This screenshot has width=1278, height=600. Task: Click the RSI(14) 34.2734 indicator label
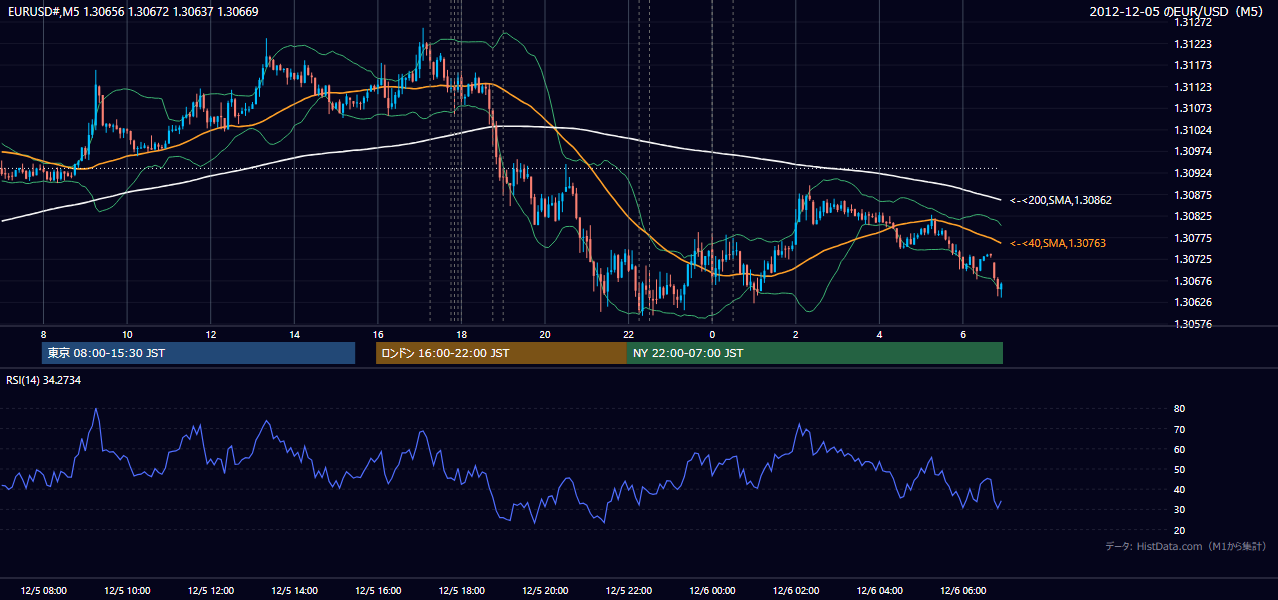(x=44, y=380)
